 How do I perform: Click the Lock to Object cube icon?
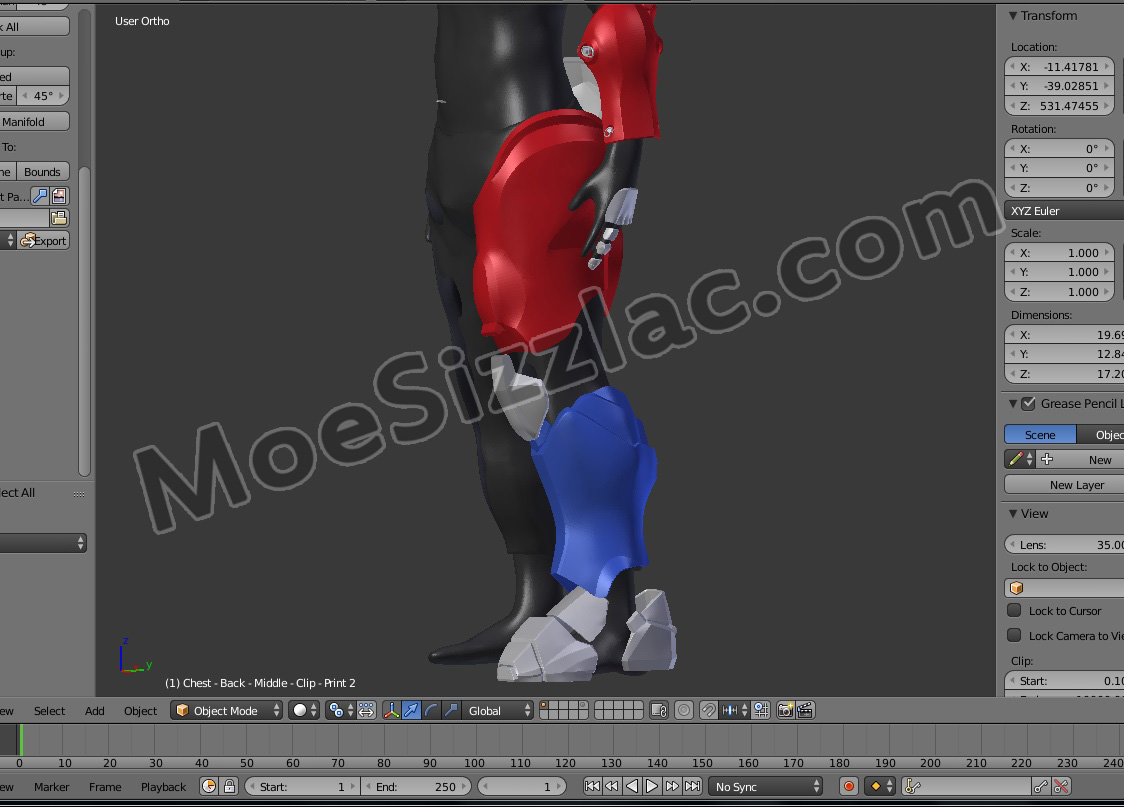1016,588
